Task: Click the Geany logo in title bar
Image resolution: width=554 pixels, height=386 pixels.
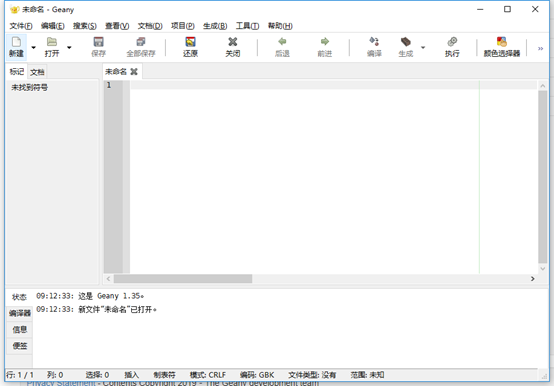Action: (x=14, y=10)
